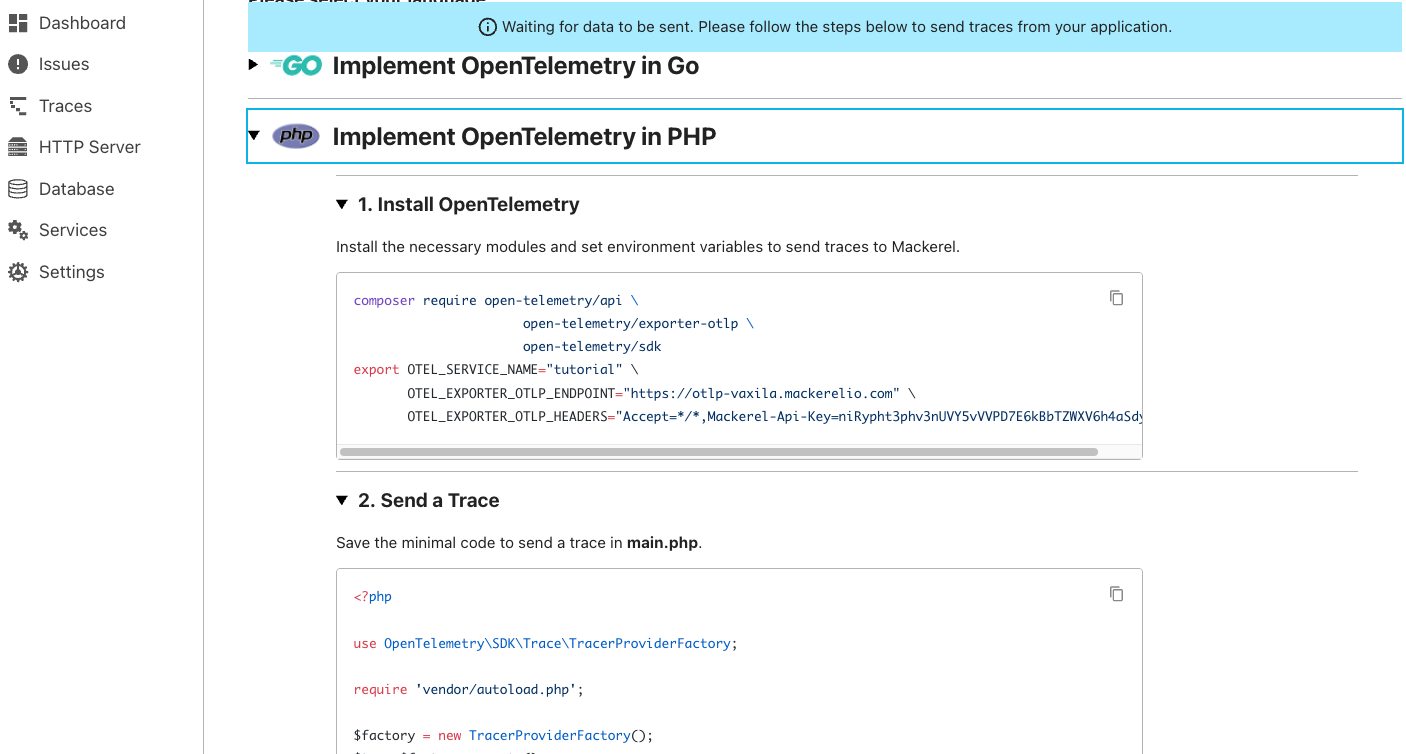The height and width of the screenshot is (754, 1406).
Task: Click the $factory = new TracerProviderFactory line
Action: click(x=503, y=735)
